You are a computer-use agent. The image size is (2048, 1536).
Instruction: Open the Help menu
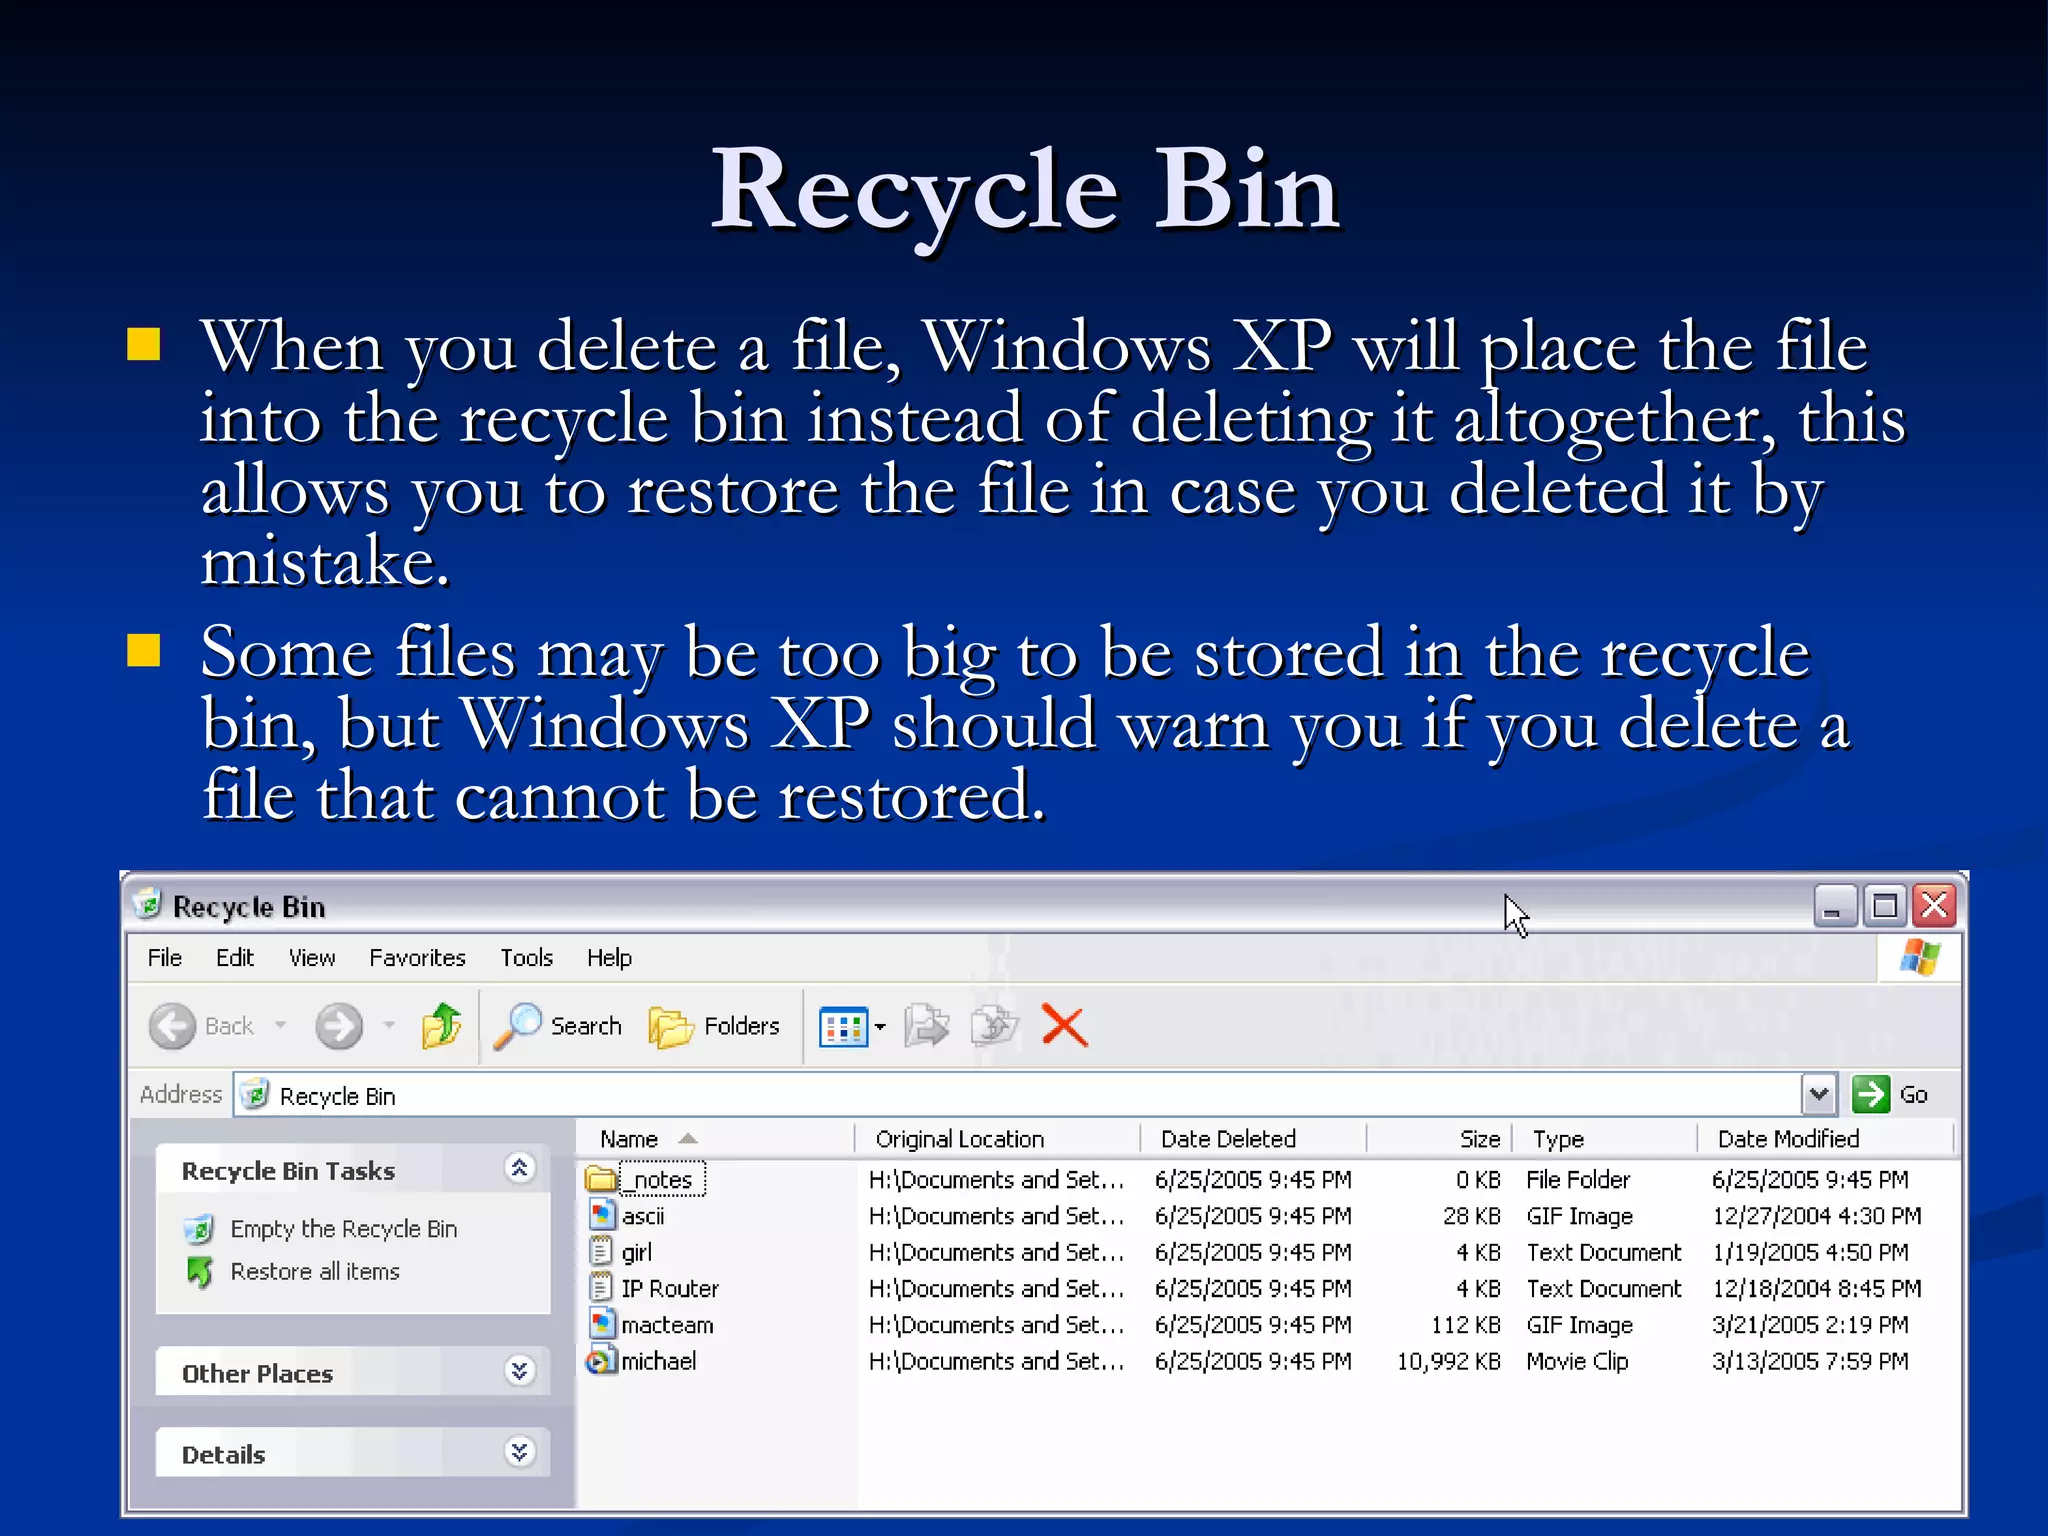(609, 958)
